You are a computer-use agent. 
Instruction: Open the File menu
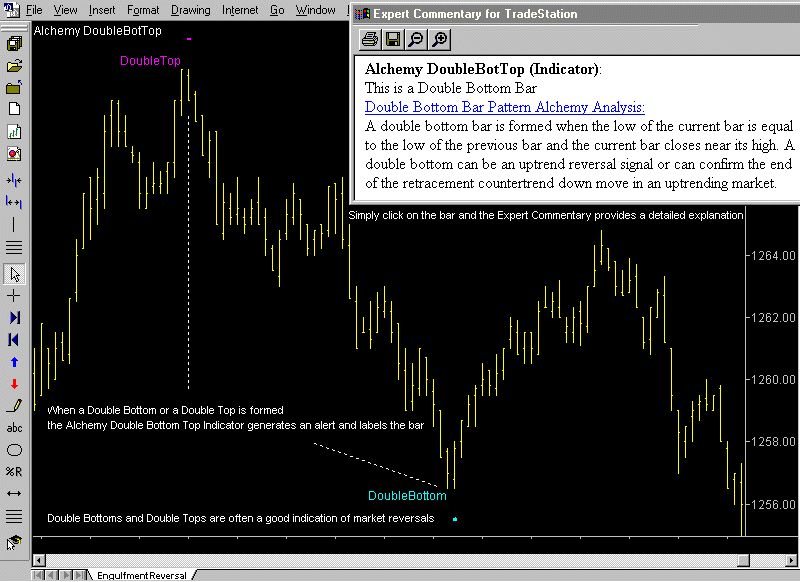[34, 10]
